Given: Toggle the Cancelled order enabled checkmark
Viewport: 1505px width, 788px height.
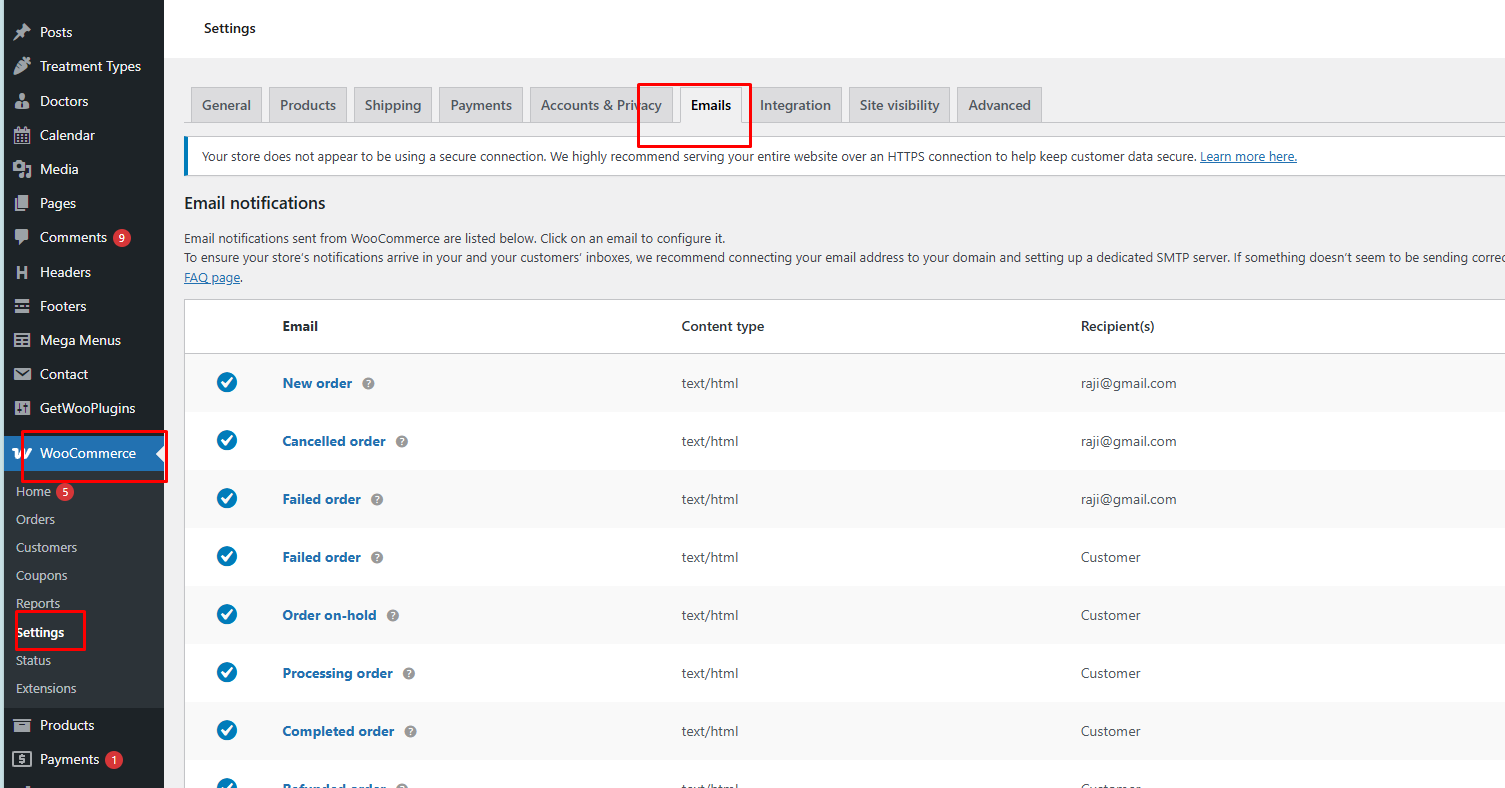Looking at the screenshot, I should 227,440.
